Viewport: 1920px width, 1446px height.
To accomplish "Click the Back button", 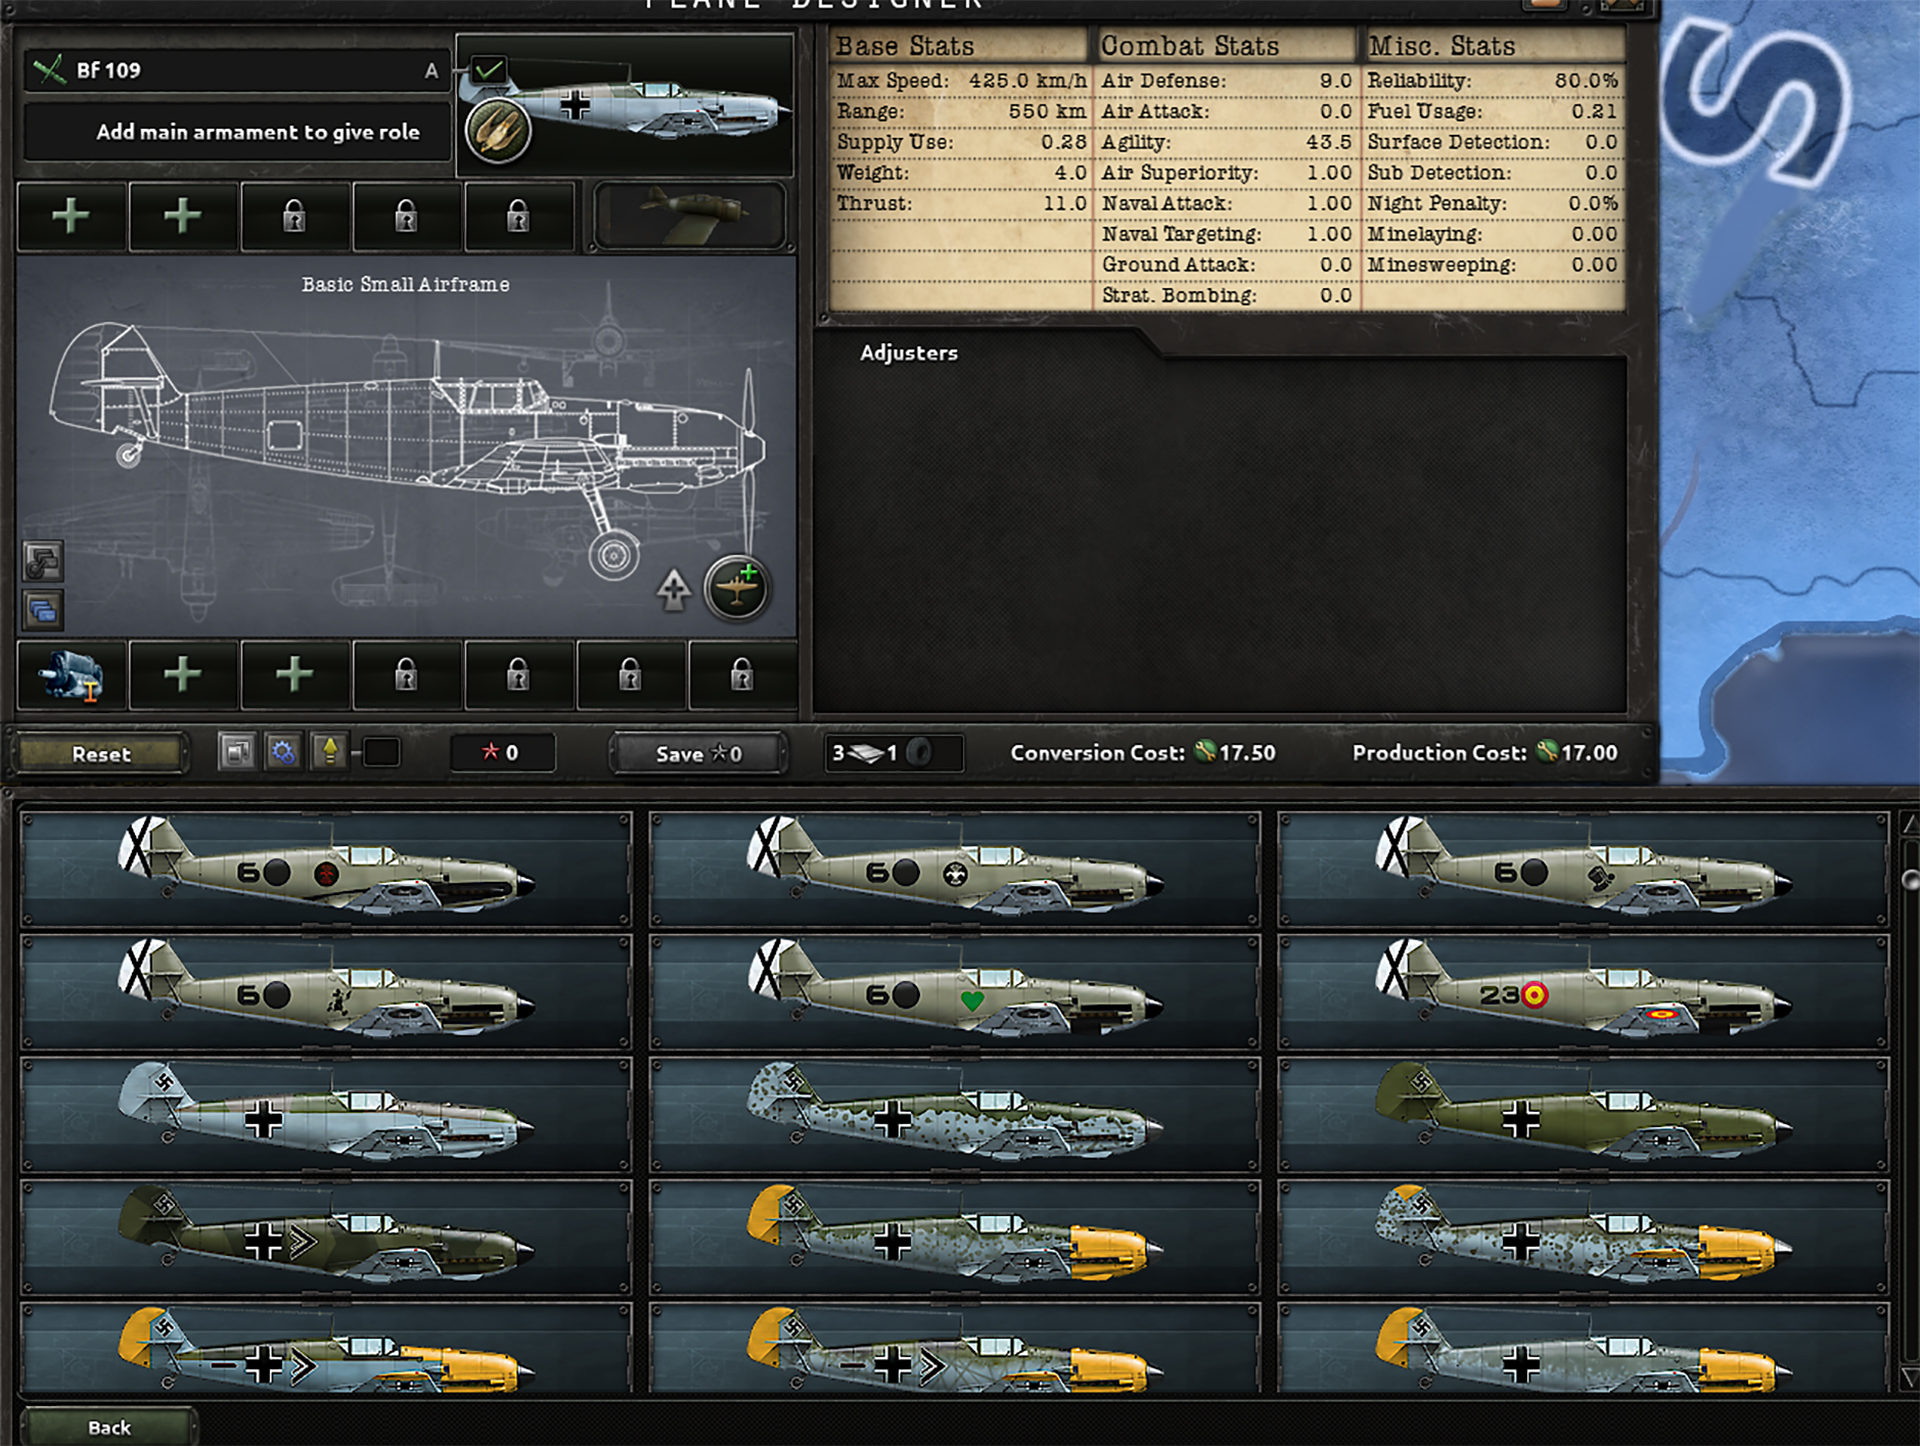I will pos(109,1427).
